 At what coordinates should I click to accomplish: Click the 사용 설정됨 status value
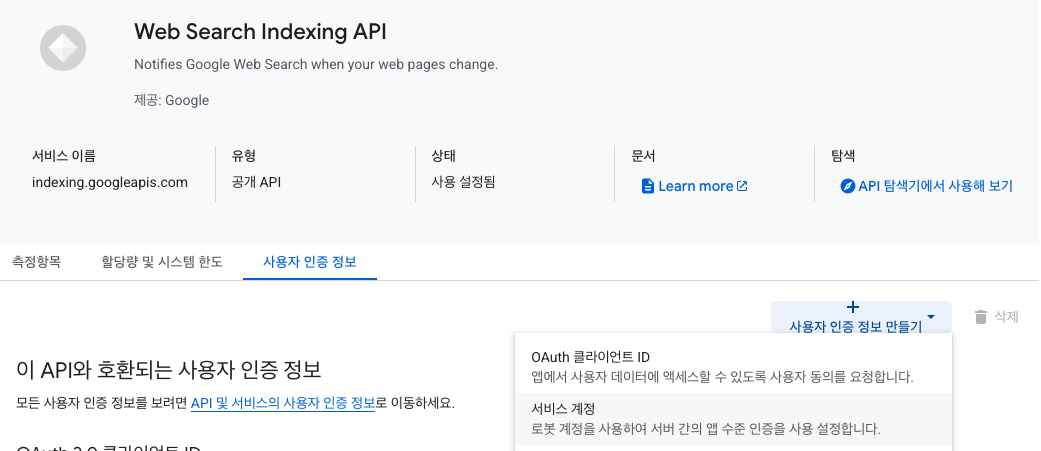pyautogui.click(x=463, y=183)
